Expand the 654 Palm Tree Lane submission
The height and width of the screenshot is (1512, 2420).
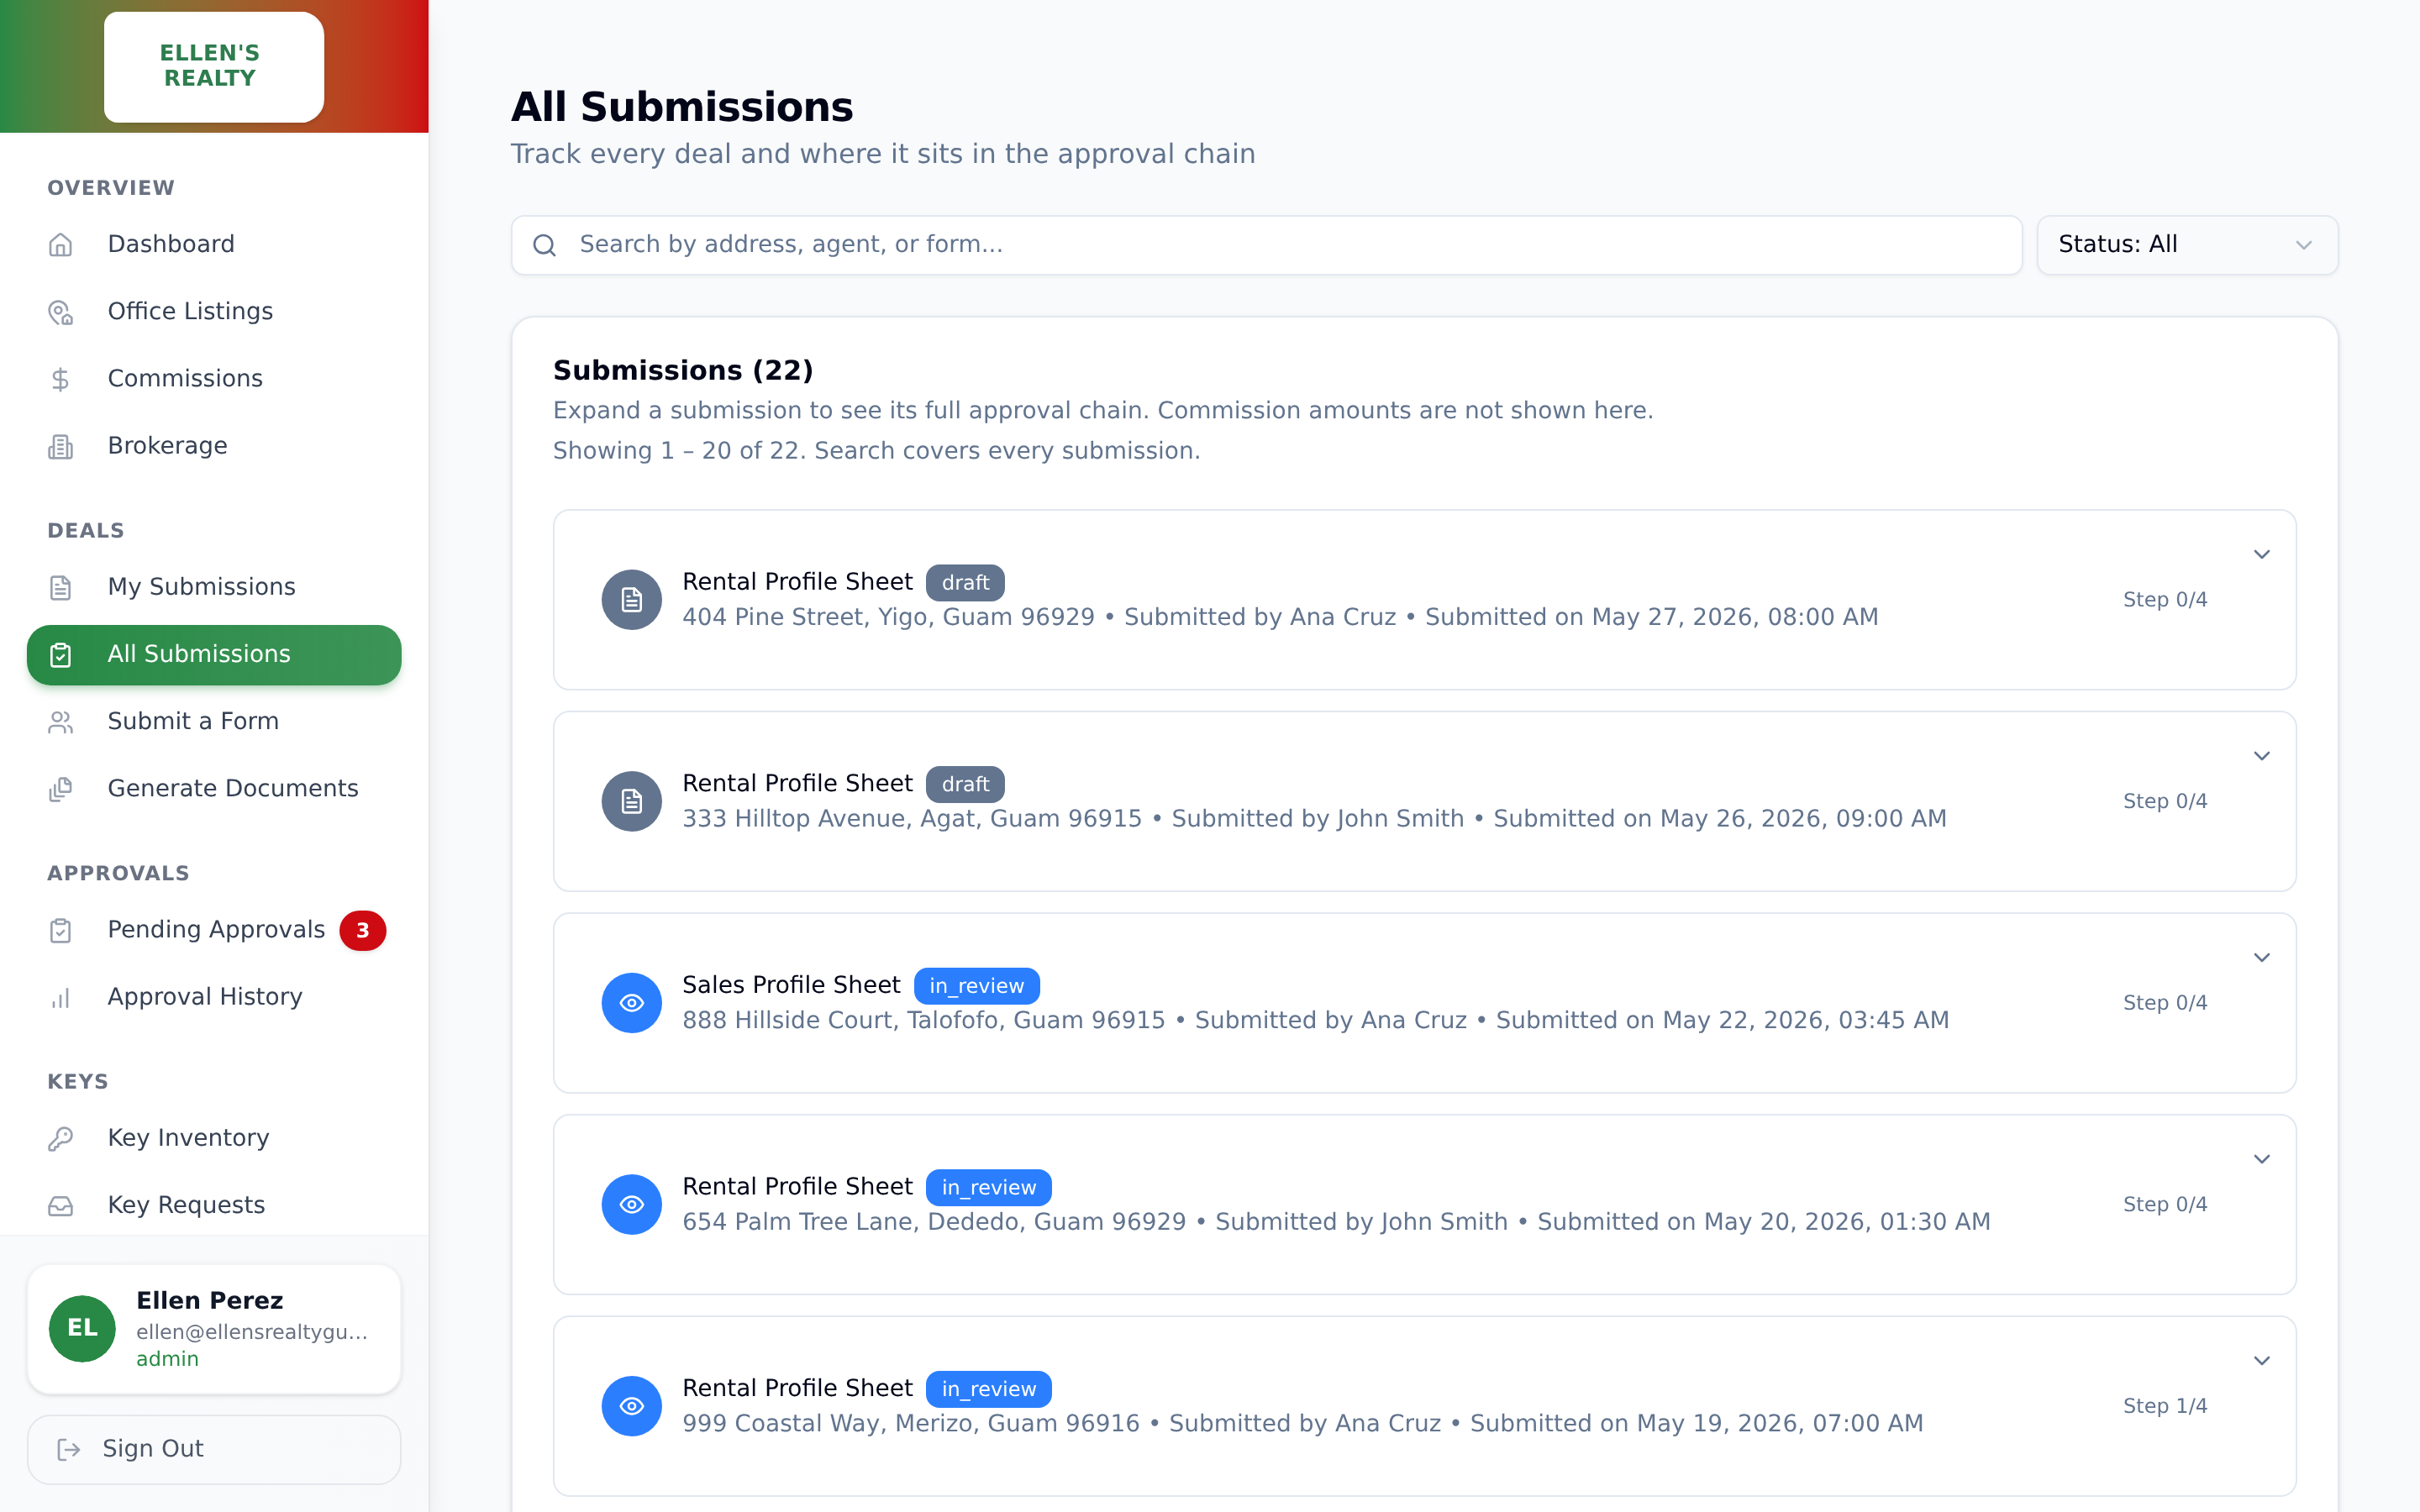coord(2261,1159)
